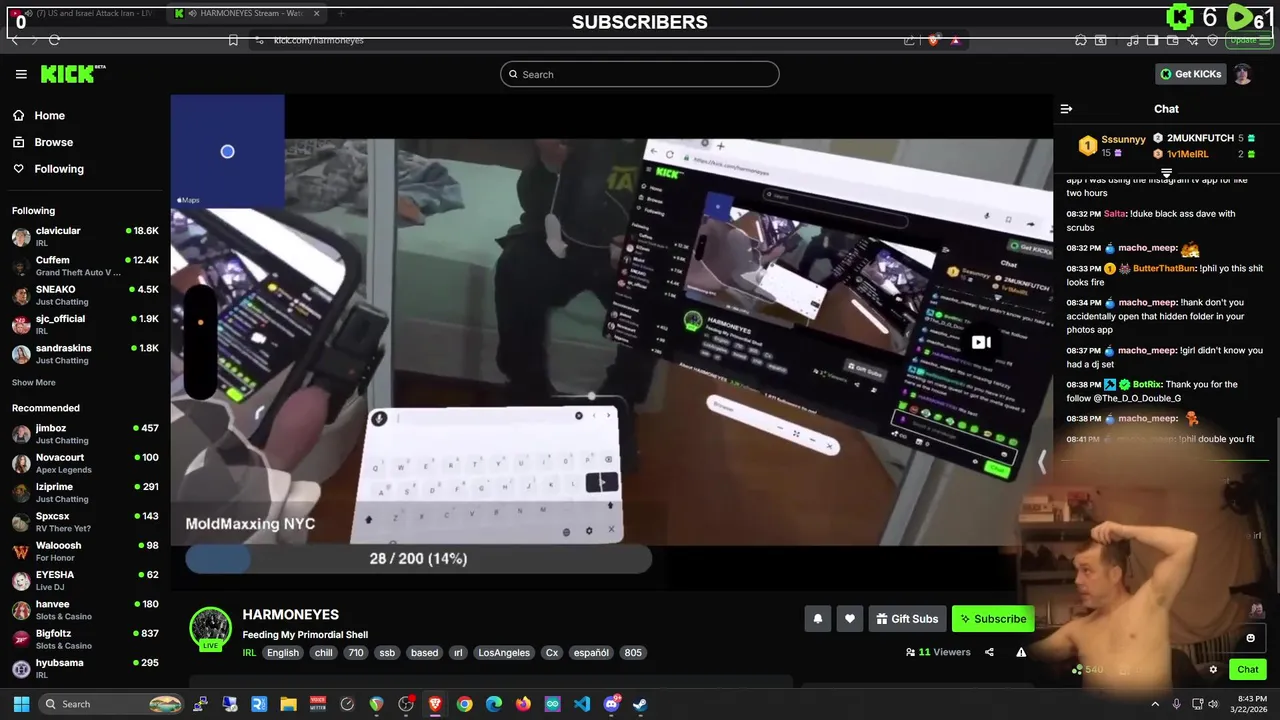Click the based tag
The width and height of the screenshot is (1280, 720).
click(425, 652)
